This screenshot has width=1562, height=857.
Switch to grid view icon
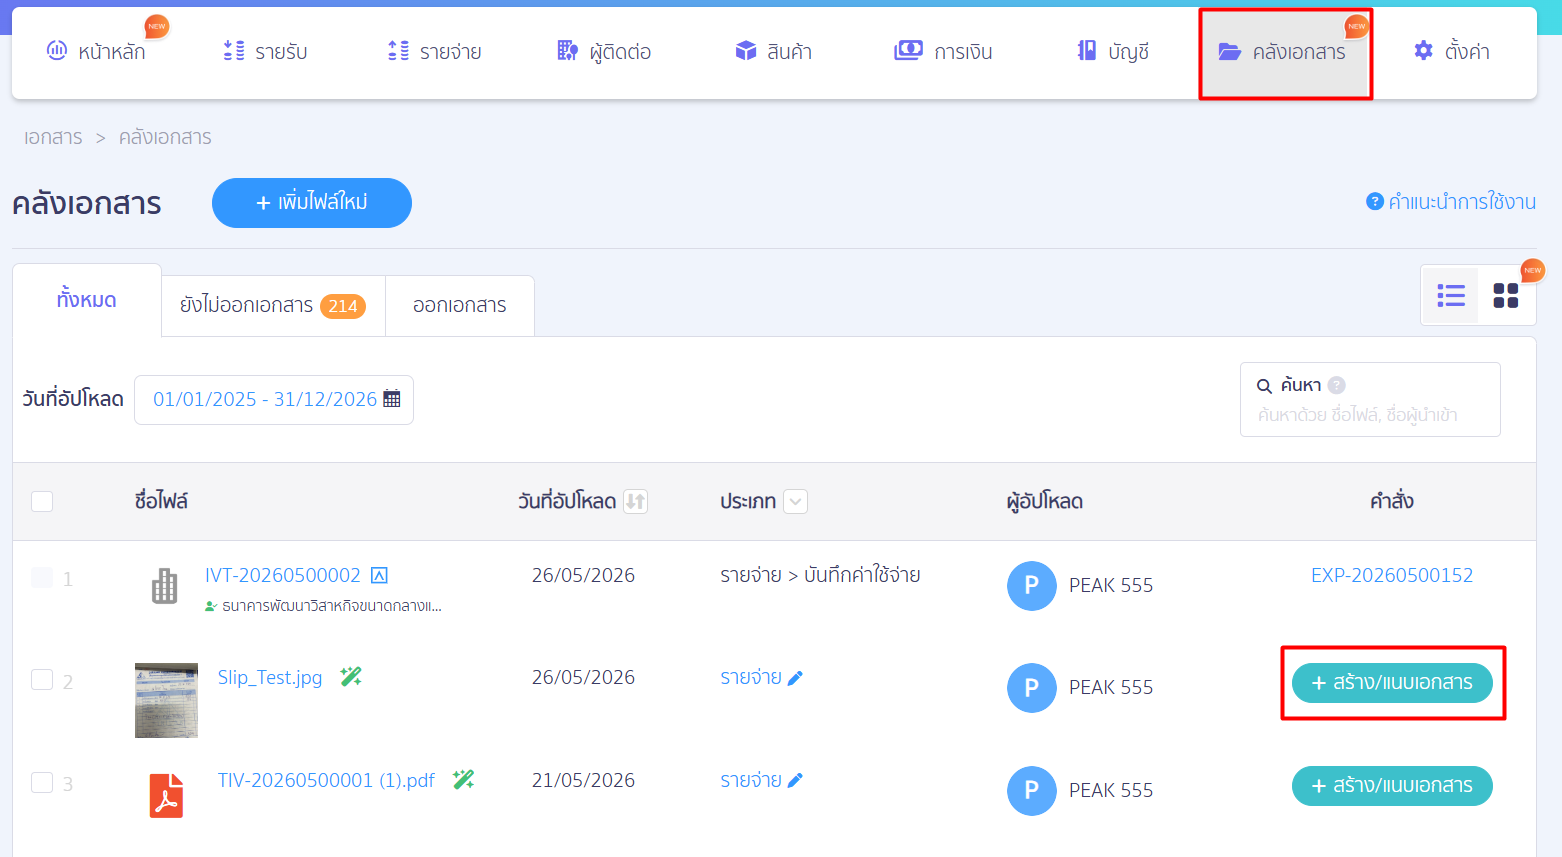click(1505, 295)
